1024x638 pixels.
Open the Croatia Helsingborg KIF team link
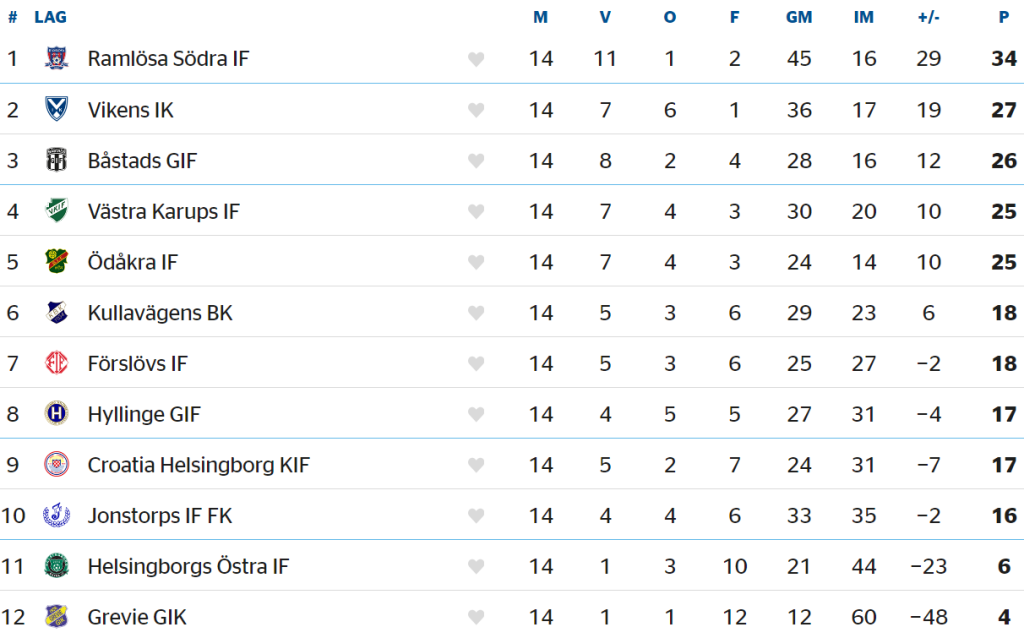point(198,465)
